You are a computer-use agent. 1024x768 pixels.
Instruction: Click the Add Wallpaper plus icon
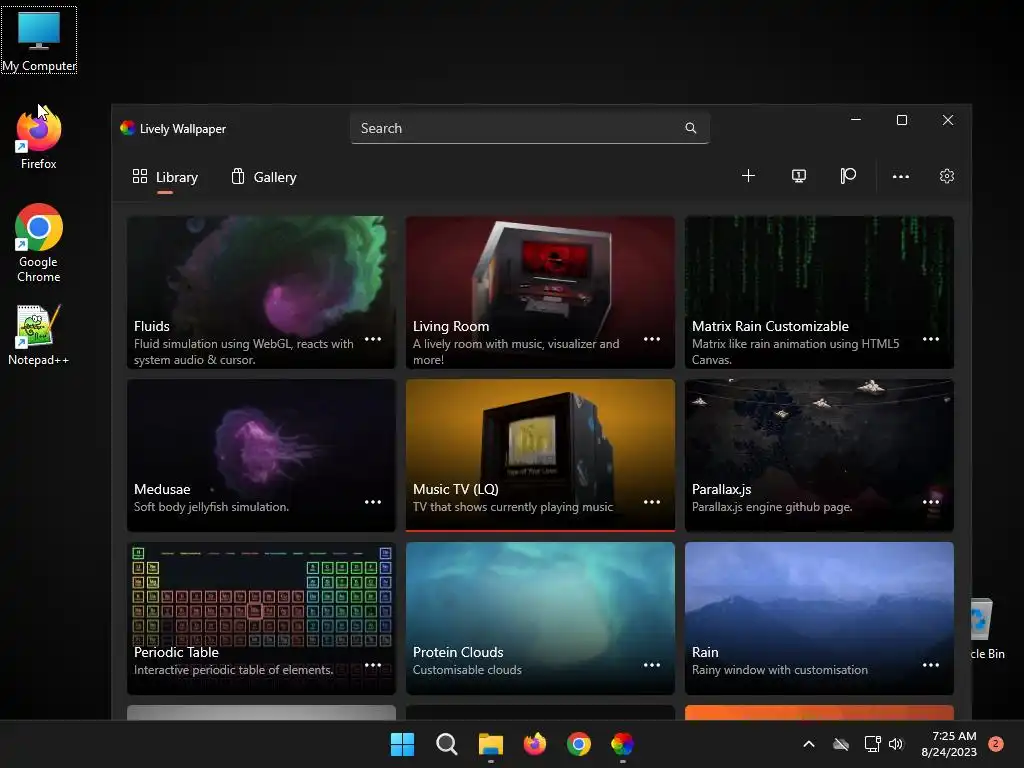748,176
